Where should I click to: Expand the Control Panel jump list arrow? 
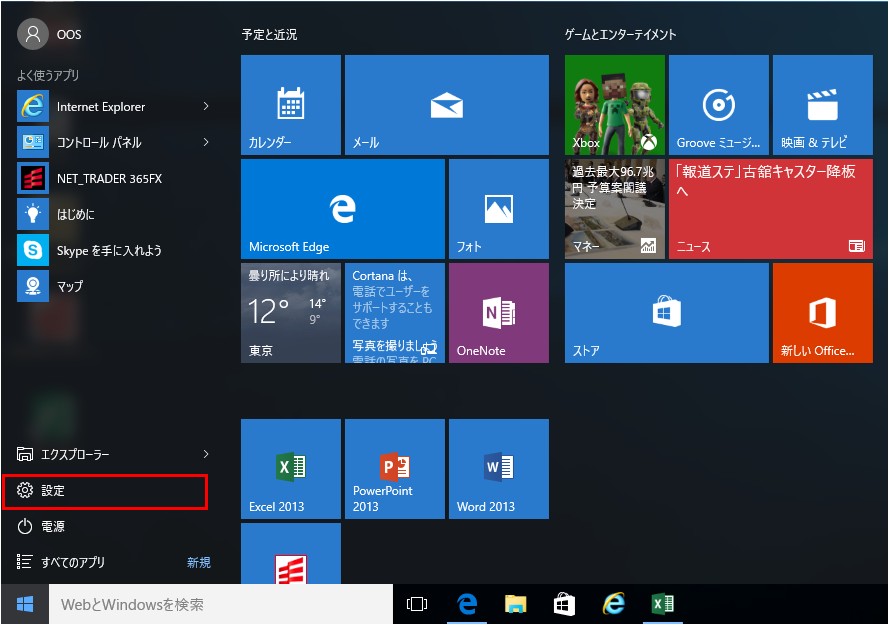coord(206,142)
